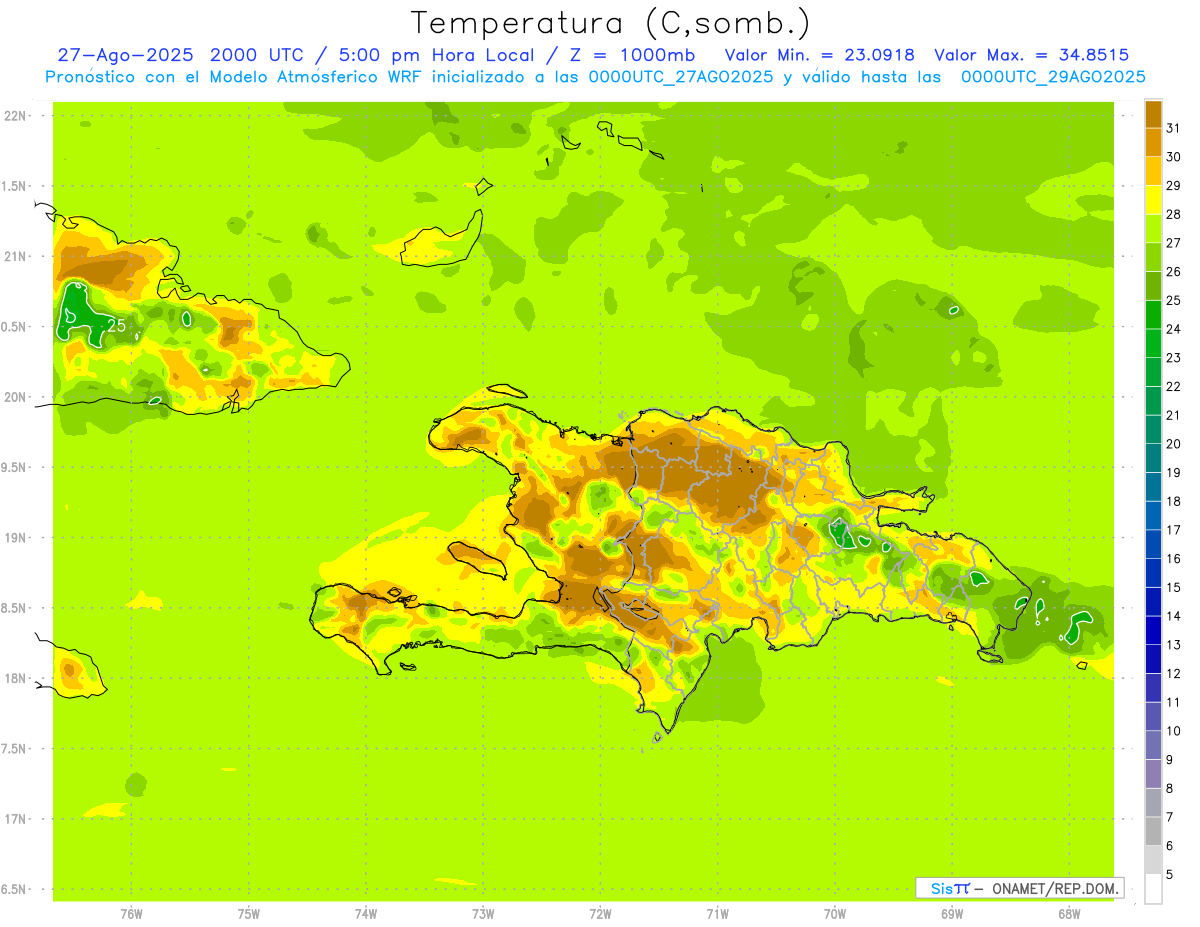Click the "SisTT – ONAMET/REP.DOM." credit label
This screenshot has height=927, width=1200.
[x=1019, y=888]
